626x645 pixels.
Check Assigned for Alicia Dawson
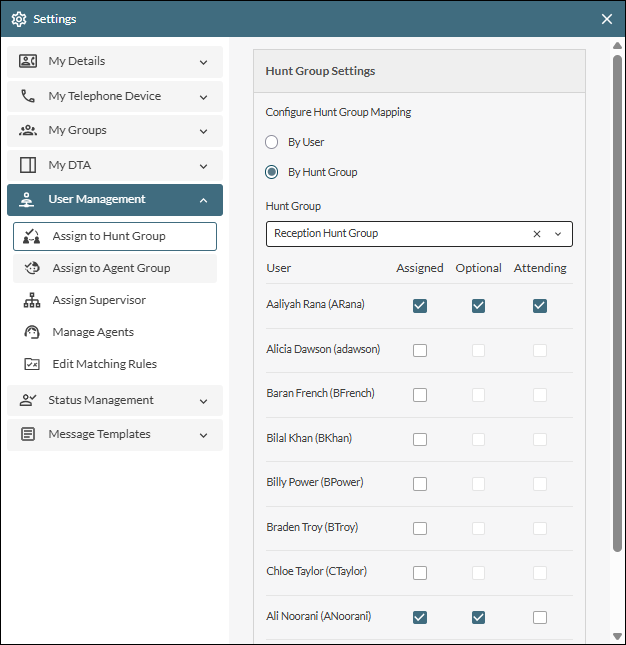pos(420,350)
